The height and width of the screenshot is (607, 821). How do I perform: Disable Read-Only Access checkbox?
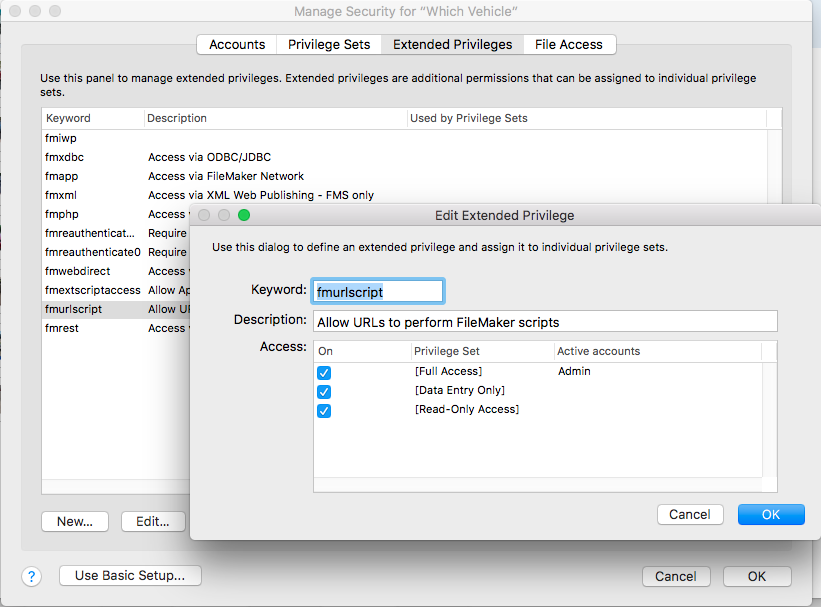coord(324,410)
